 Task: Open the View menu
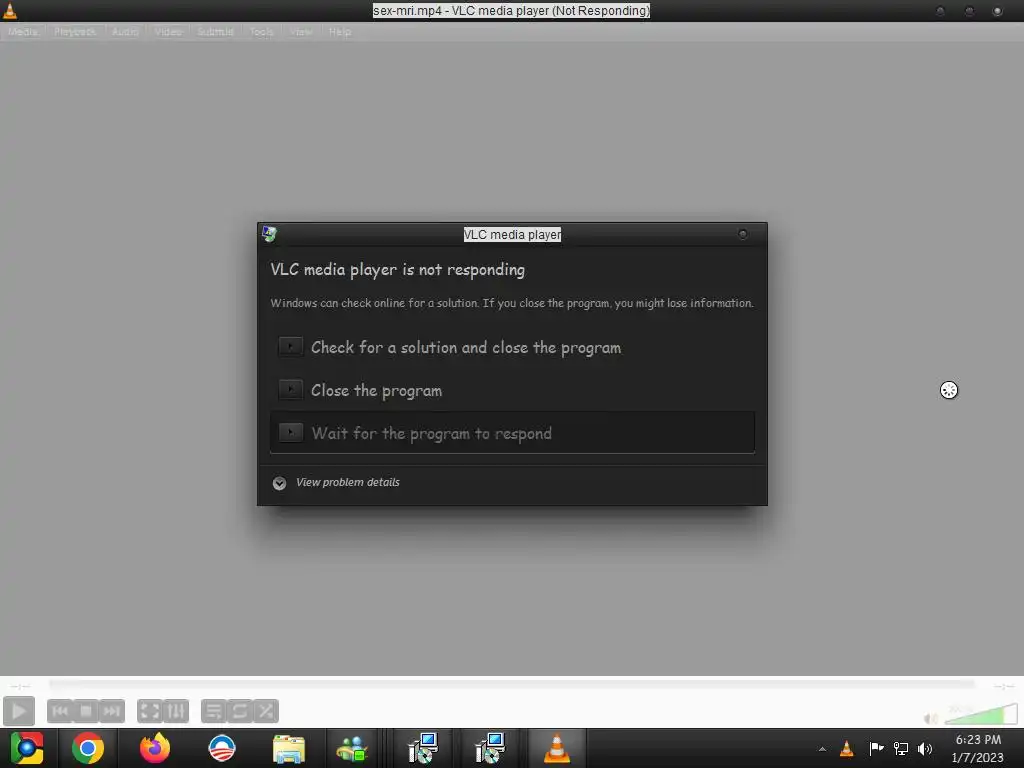(301, 31)
